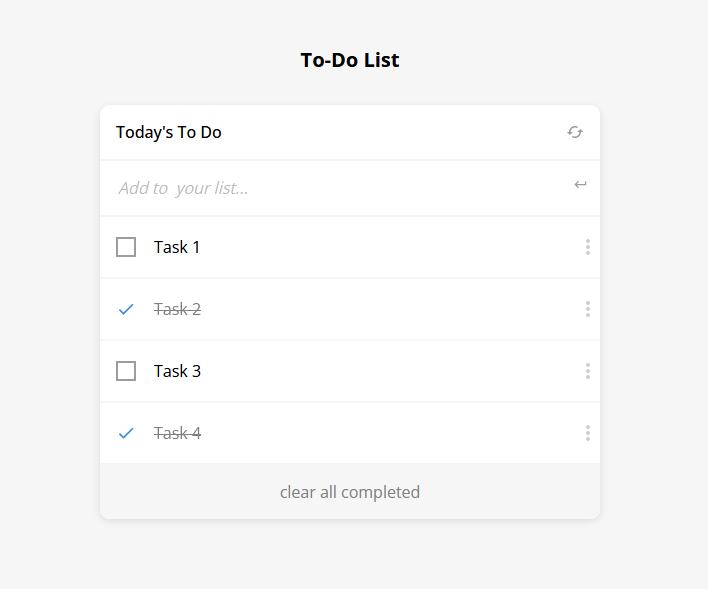
Task: Click the Today's To Do title
Action: 169,132
